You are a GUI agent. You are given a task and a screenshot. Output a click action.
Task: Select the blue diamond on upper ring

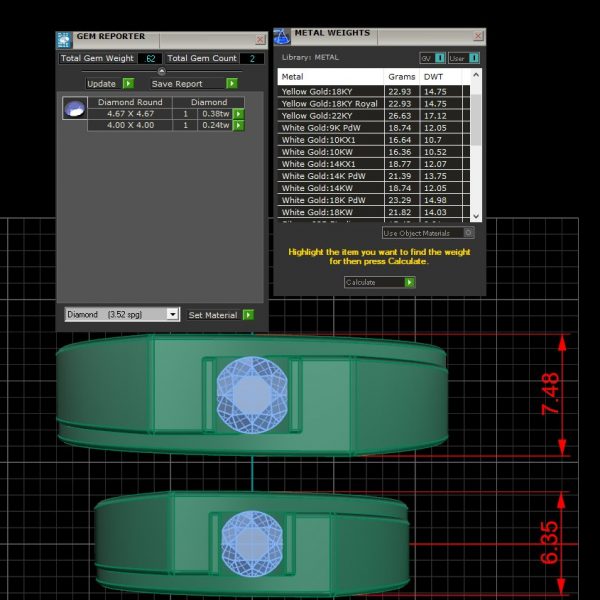[x=252, y=395]
